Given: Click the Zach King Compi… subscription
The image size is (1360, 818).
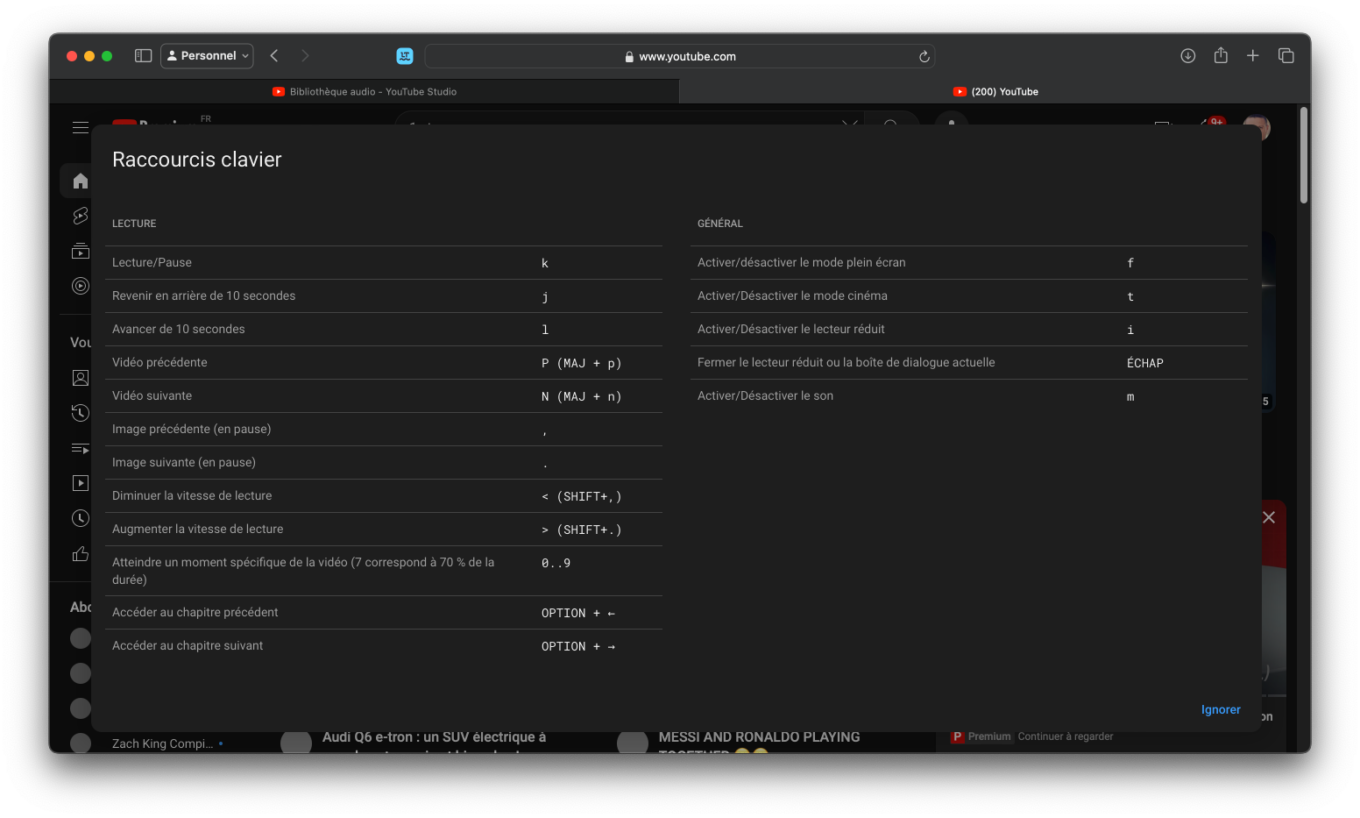Looking at the screenshot, I should (163, 744).
